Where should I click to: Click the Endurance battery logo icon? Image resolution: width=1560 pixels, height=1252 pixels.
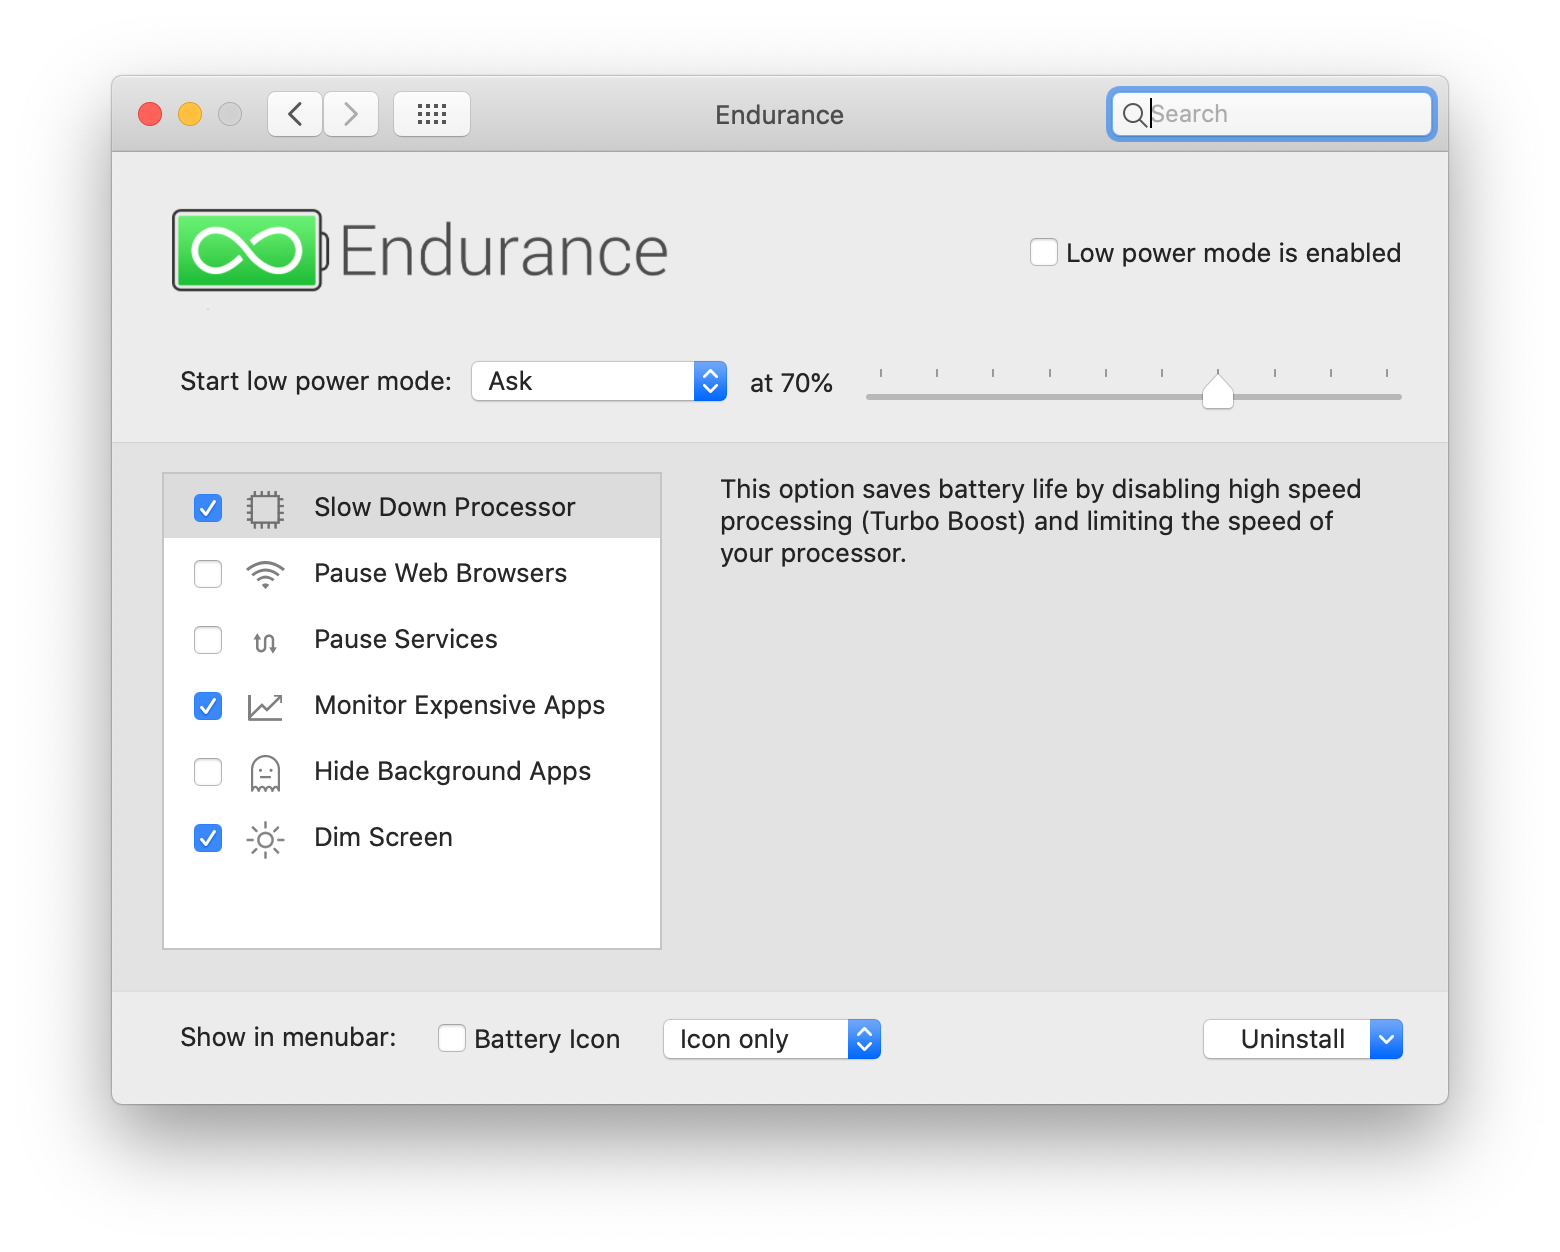[249, 250]
